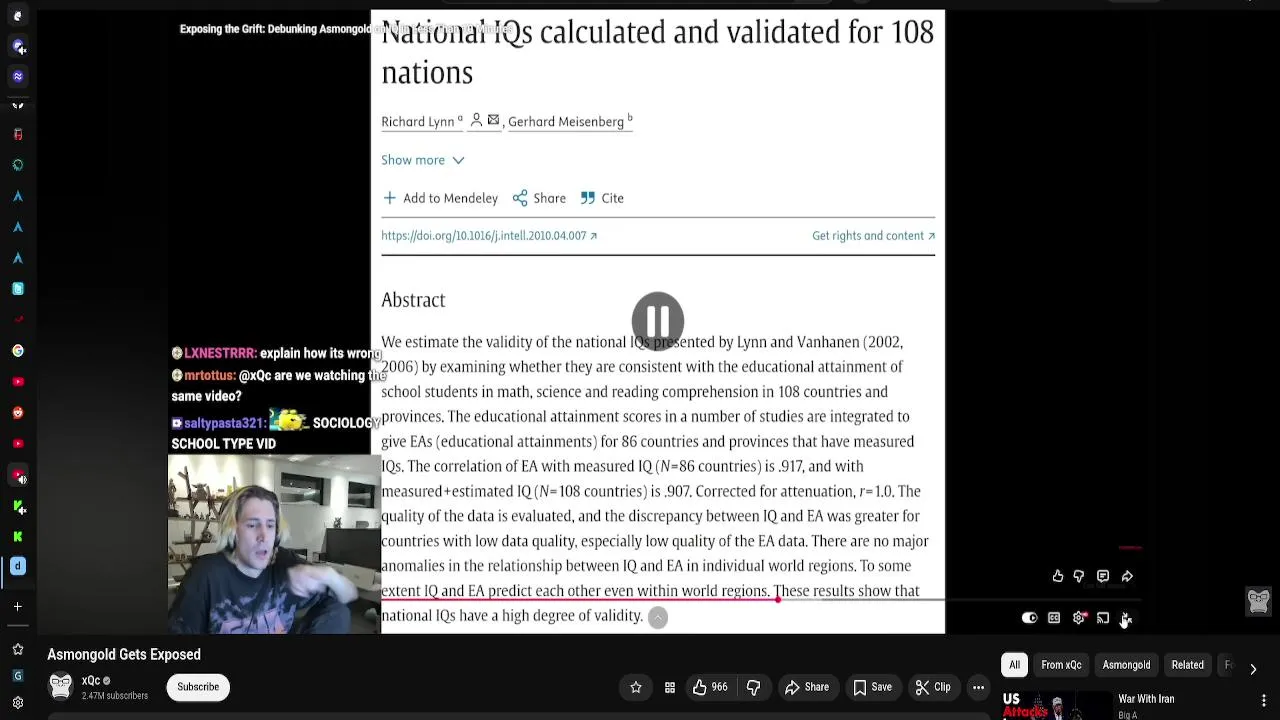Open comments icon in player overlay
The height and width of the screenshot is (720, 1280).
coord(1103,576)
